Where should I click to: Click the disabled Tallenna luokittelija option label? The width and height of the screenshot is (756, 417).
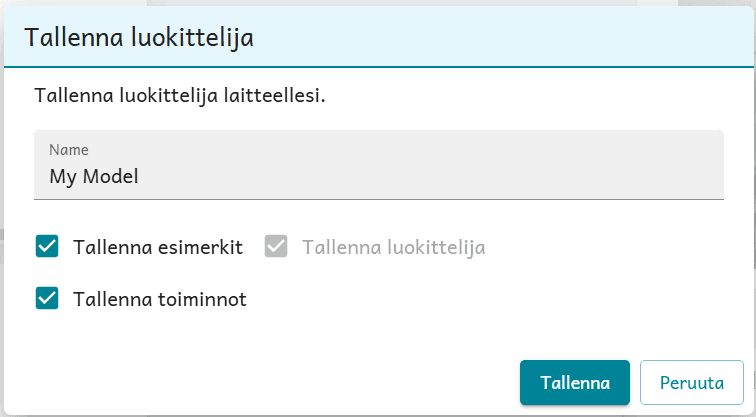click(x=393, y=247)
